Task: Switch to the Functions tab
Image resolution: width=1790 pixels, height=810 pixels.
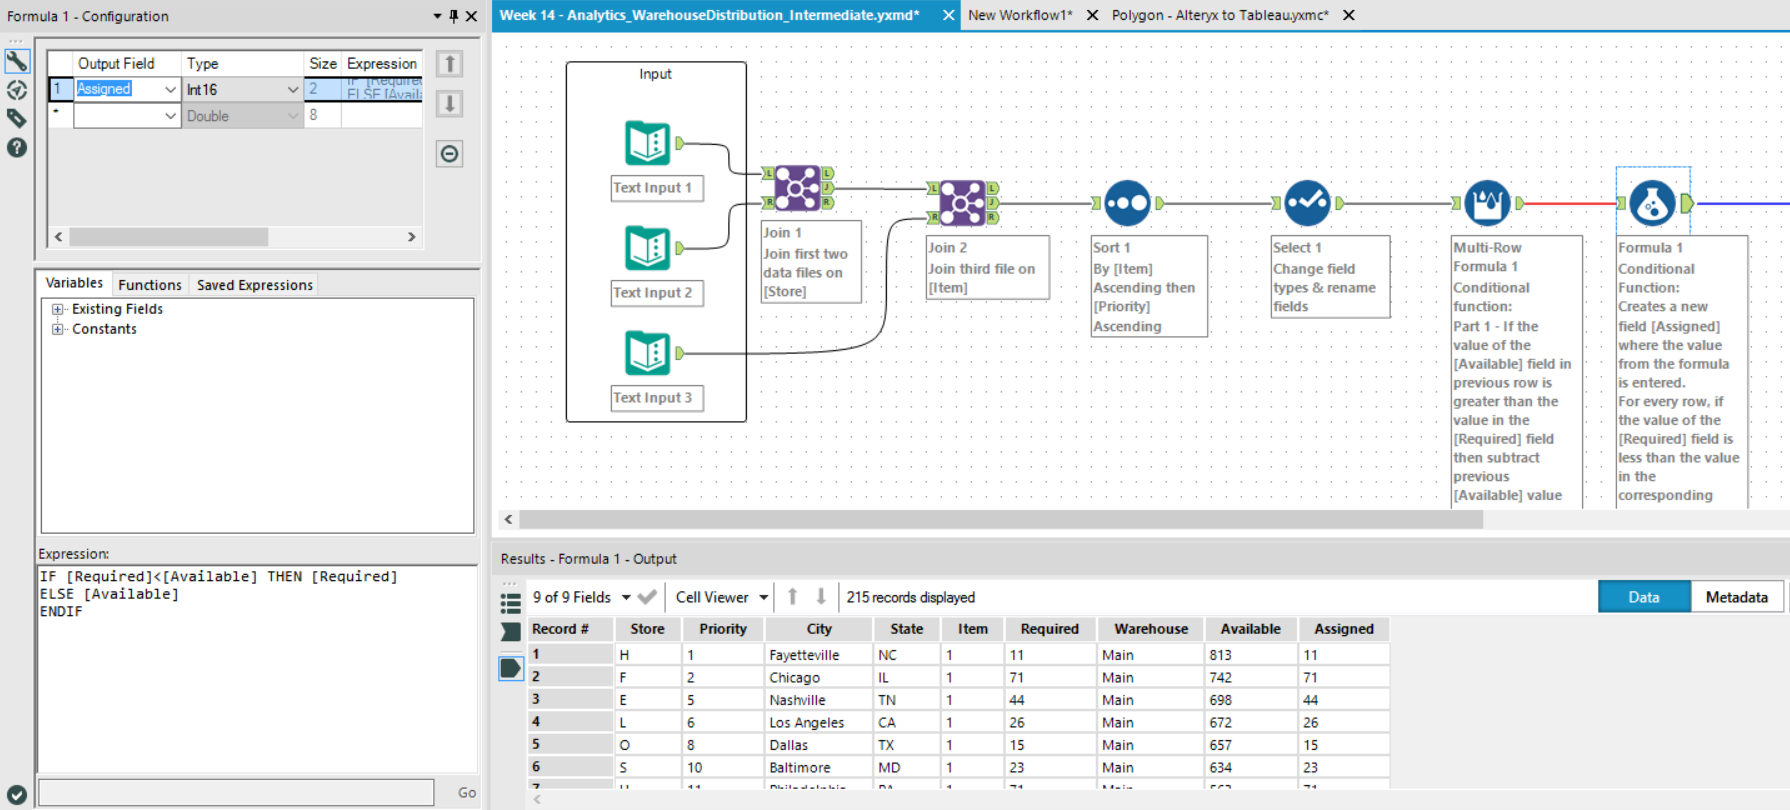Action: coord(150,285)
